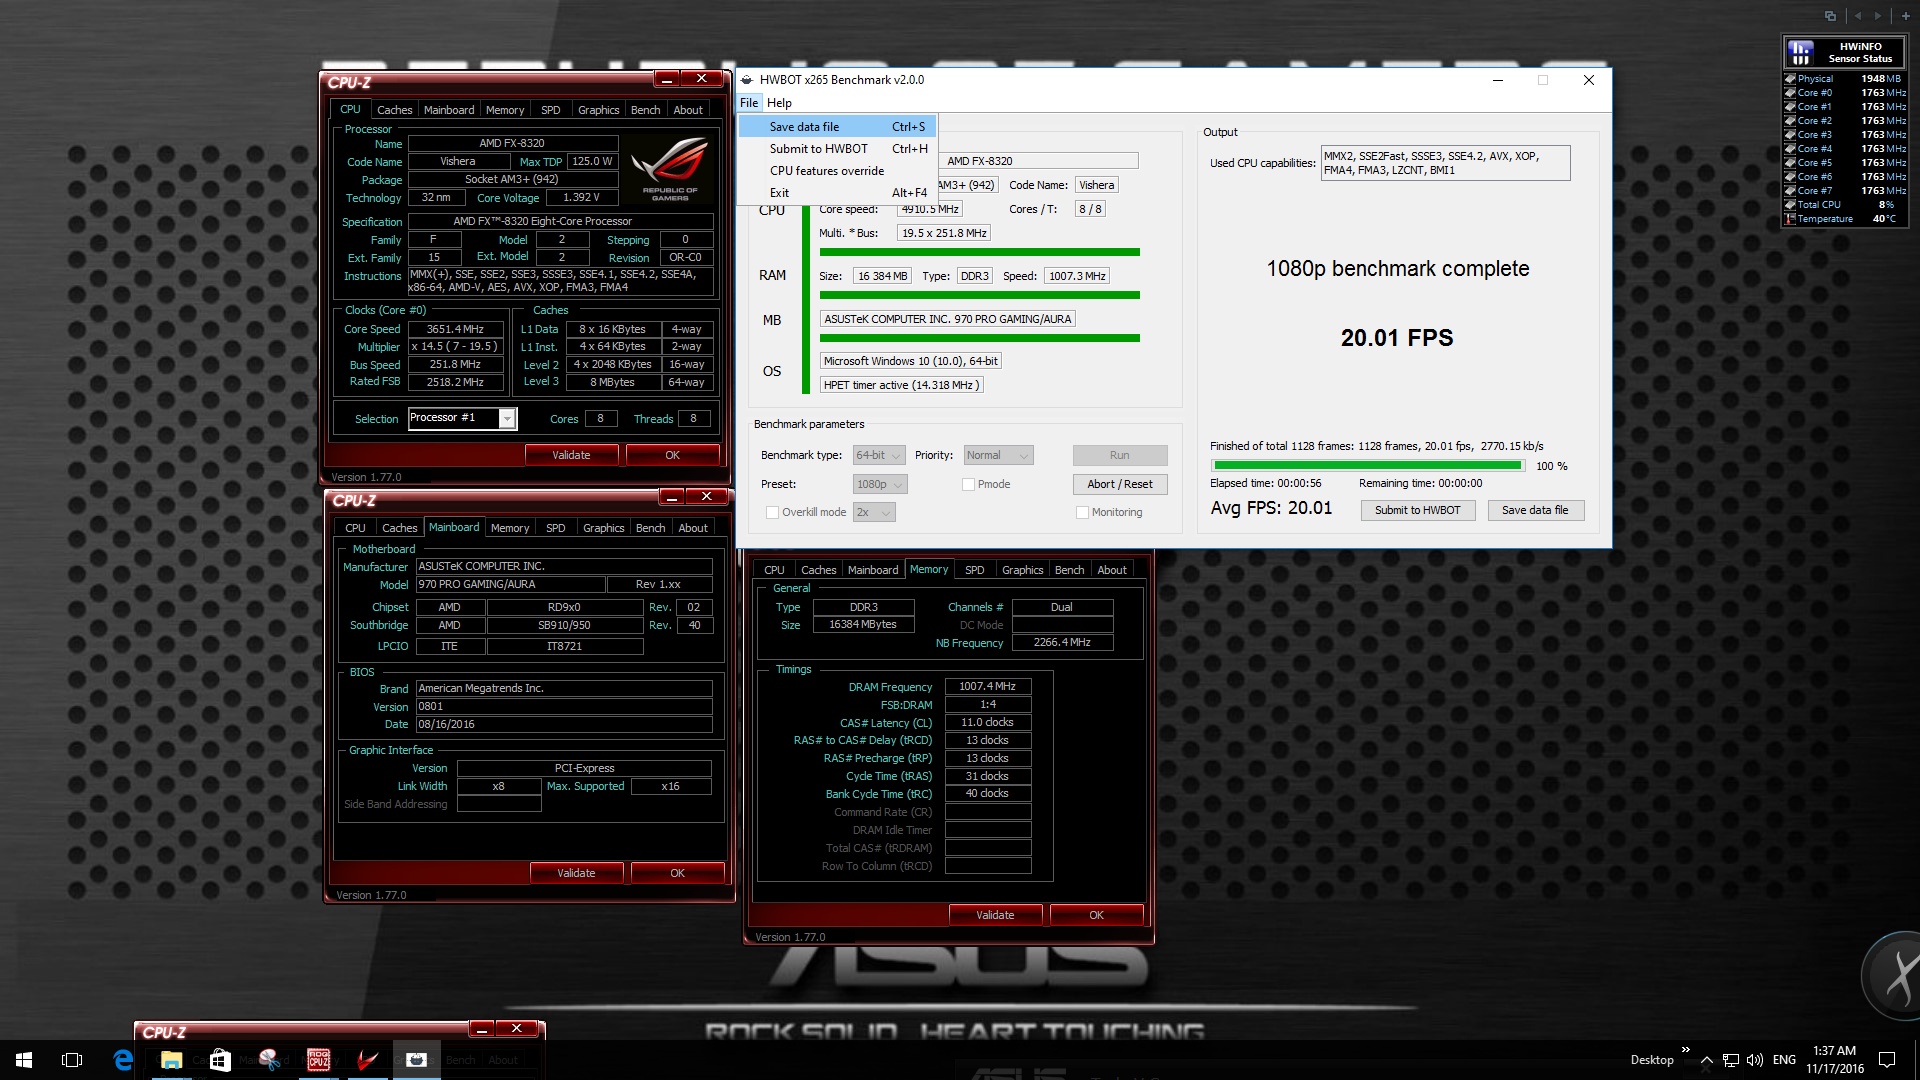Click the benchmark progress bar at 100 %

pyautogui.click(x=1367, y=466)
